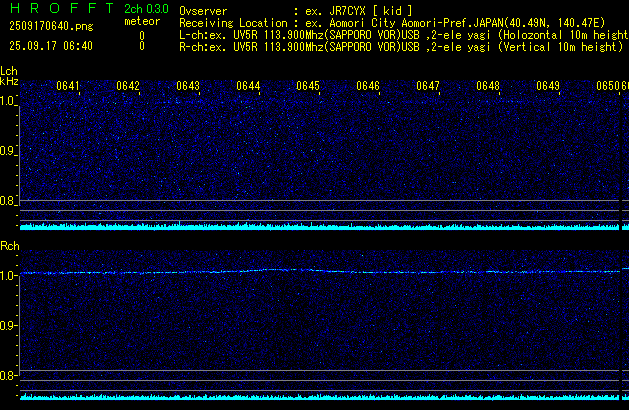Click the Lch 0.8 kHz axis label
The width and height of the screenshot is (629, 410).
point(8,201)
